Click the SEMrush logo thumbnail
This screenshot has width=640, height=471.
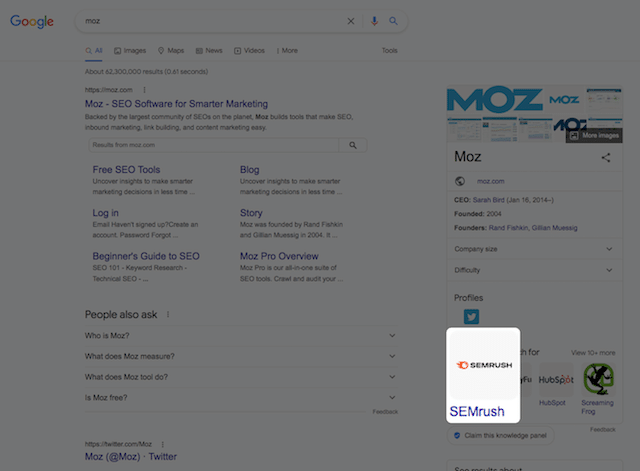[484, 366]
